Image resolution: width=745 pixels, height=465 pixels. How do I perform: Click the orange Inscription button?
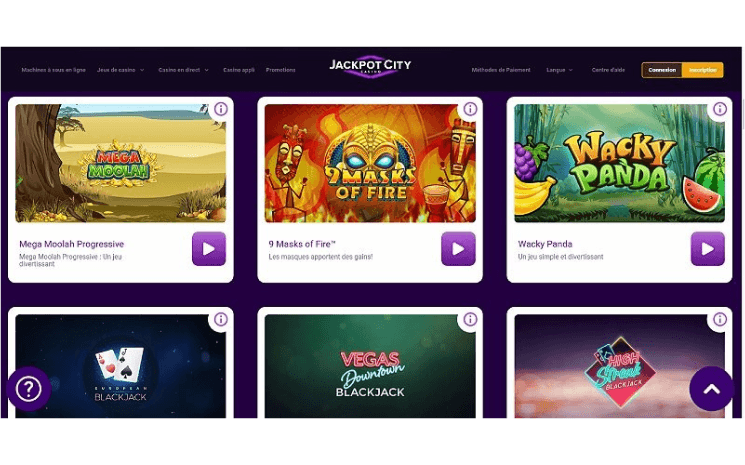pos(703,70)
